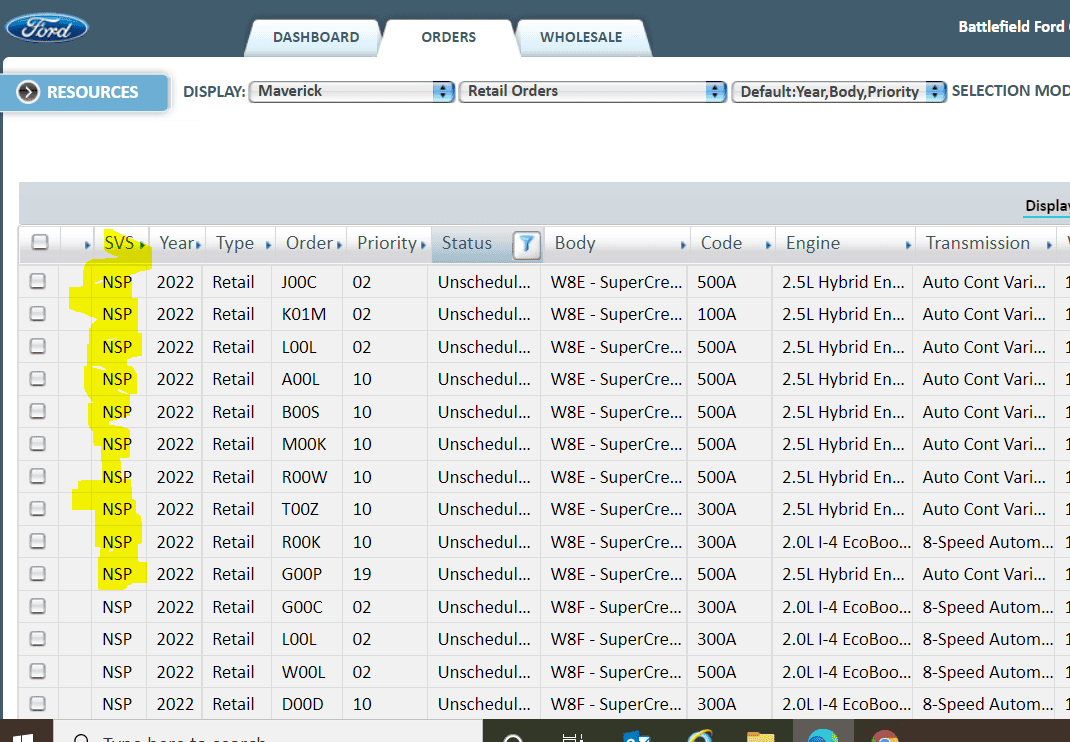Switch to the Wholesale tab
The height and width of the screenshot is (742, 1070).
tap(581, 38)
